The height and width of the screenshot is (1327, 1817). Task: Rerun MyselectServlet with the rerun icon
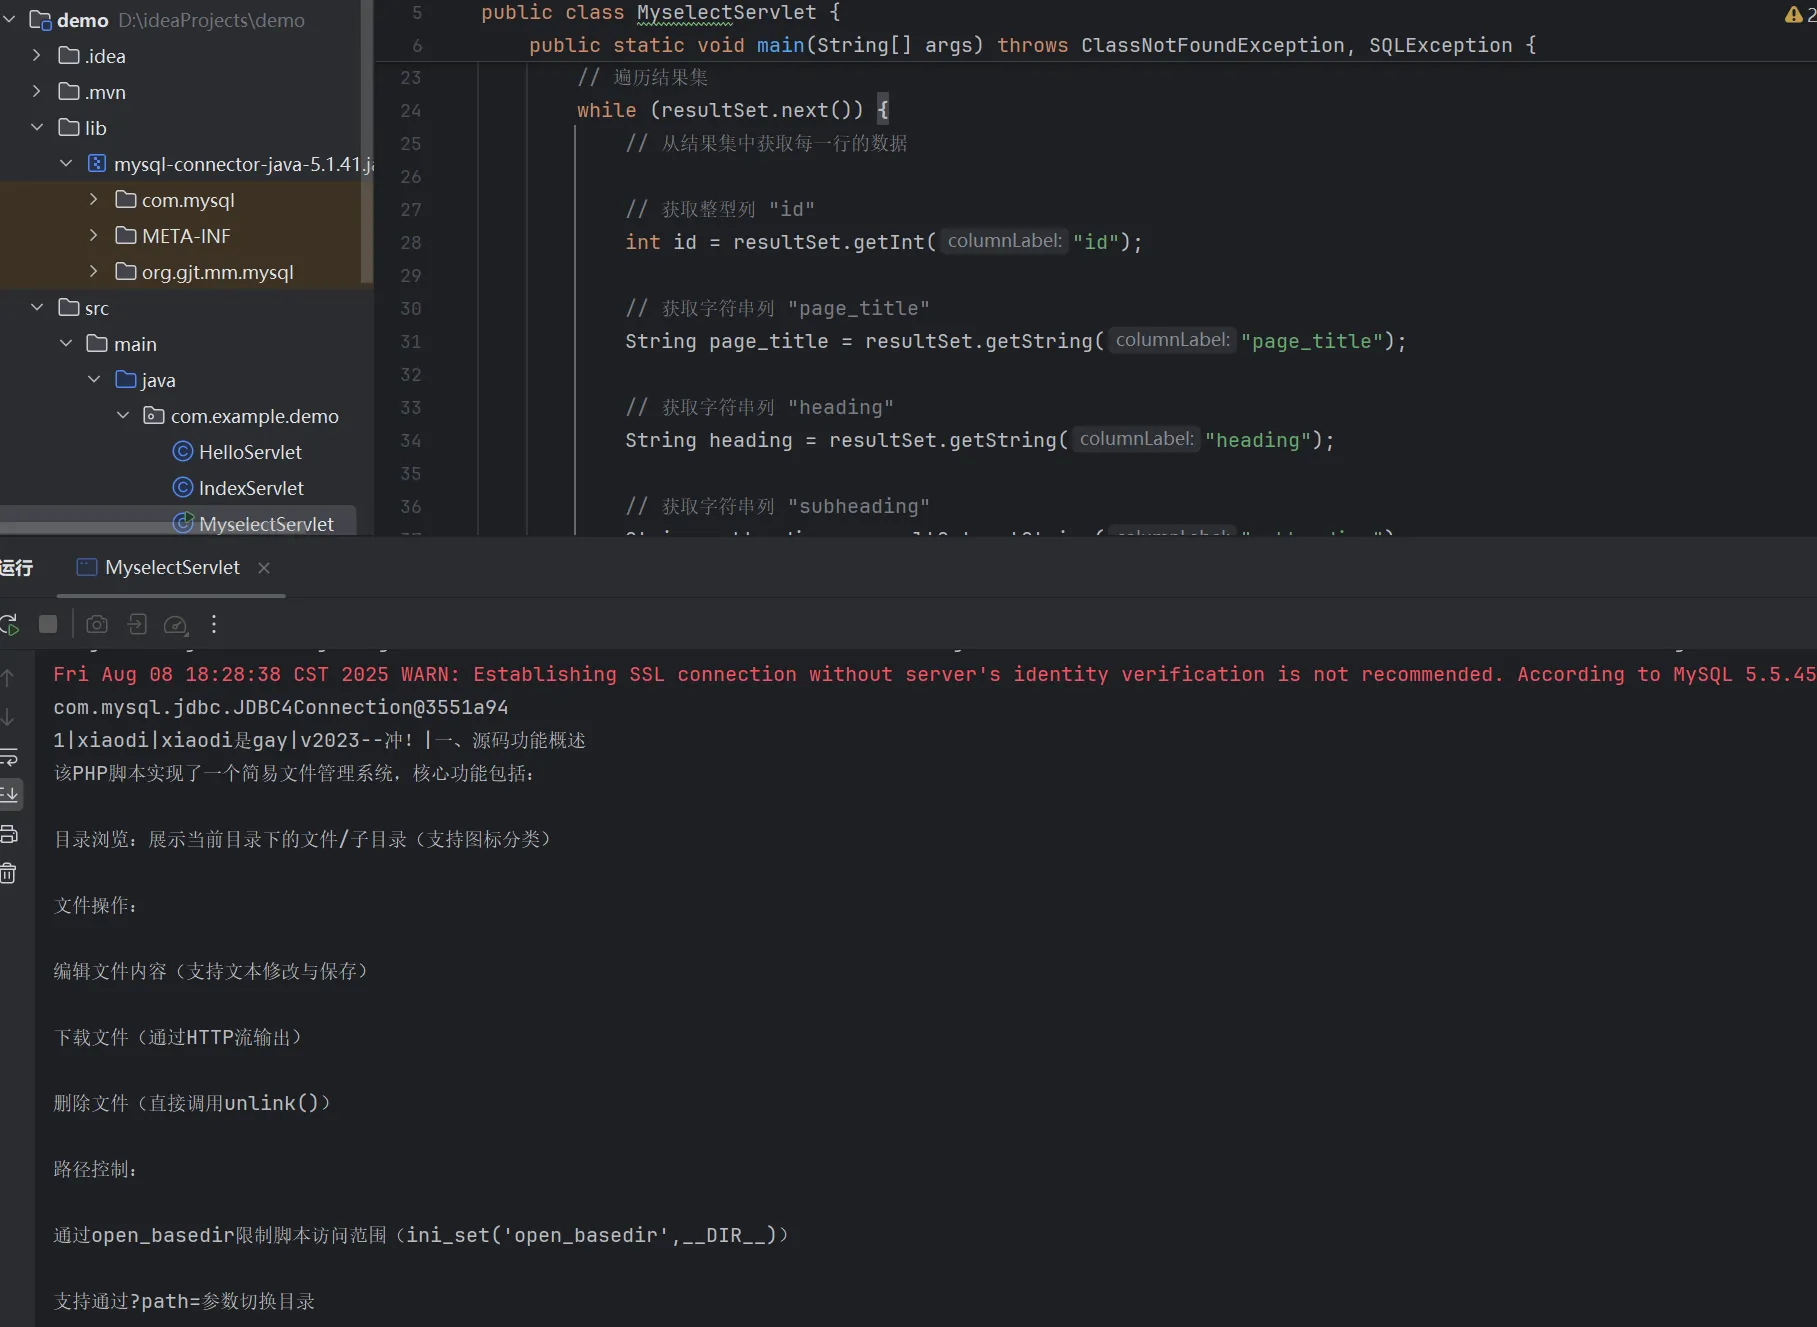[9, 625]
